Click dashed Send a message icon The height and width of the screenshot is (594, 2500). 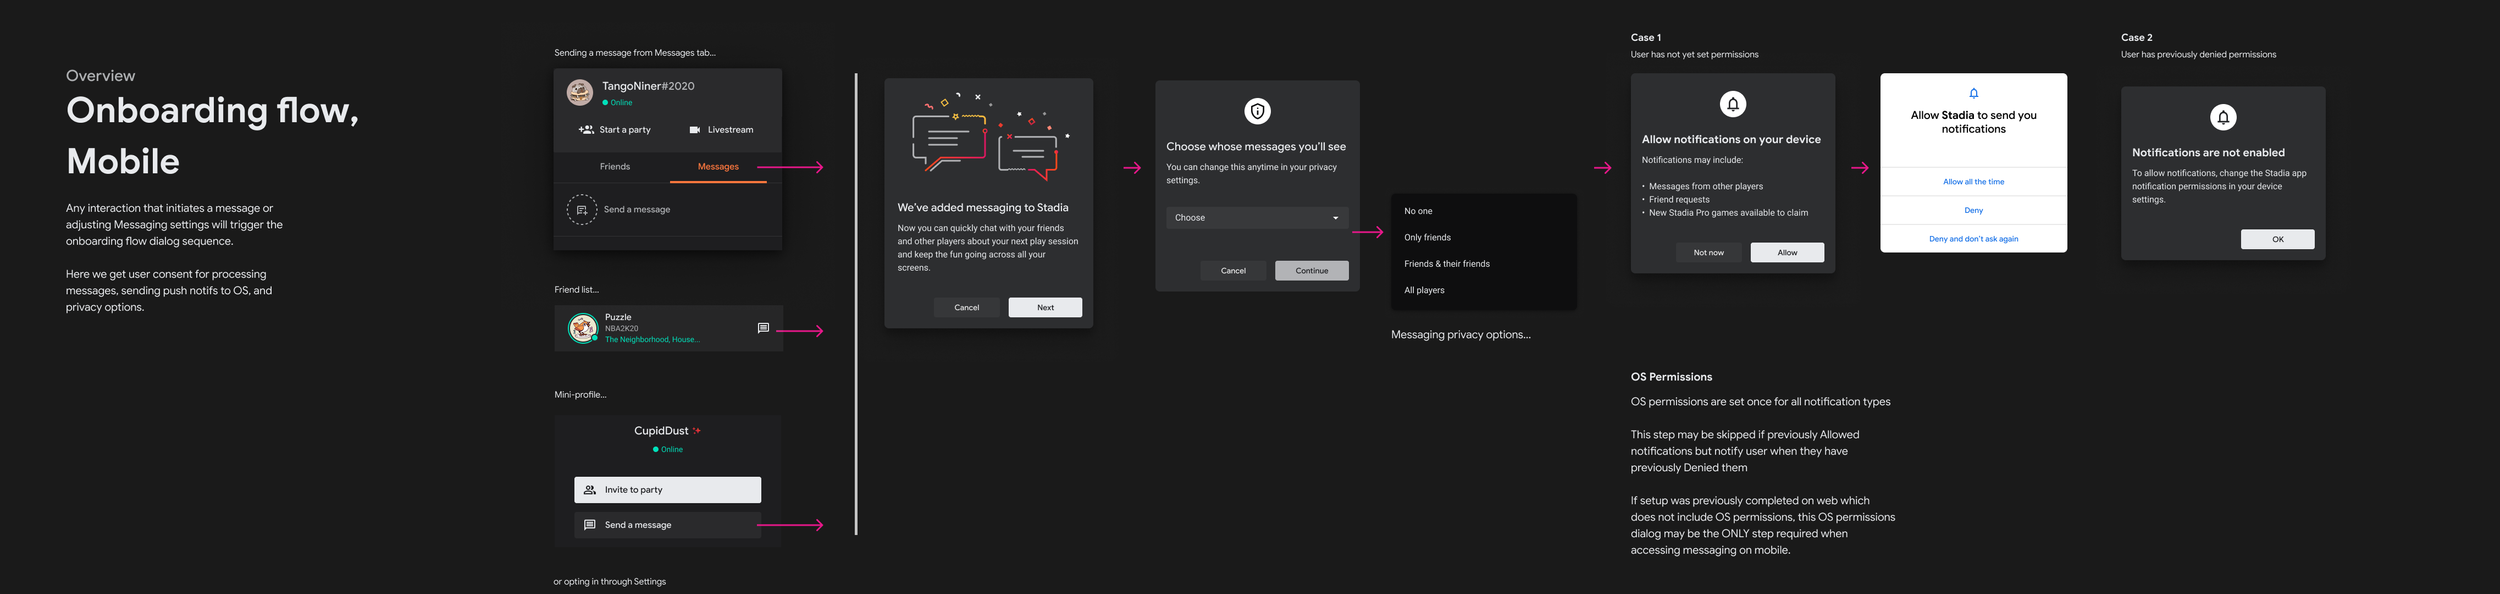[x=582, y=210]
